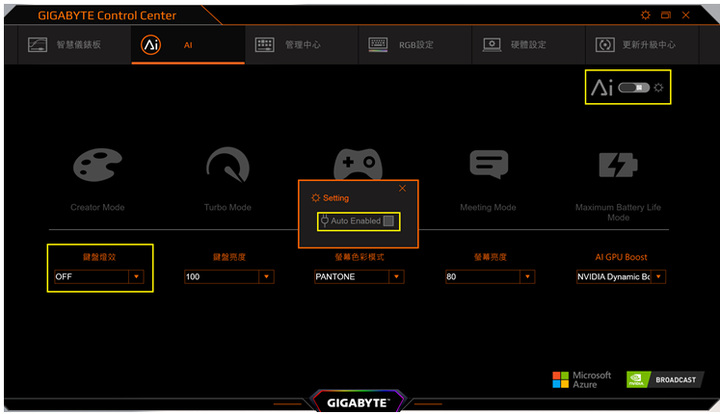
Task: Expand the 鍵盤亮度 dropdown arrow
Action: click(x=266, y=277)
